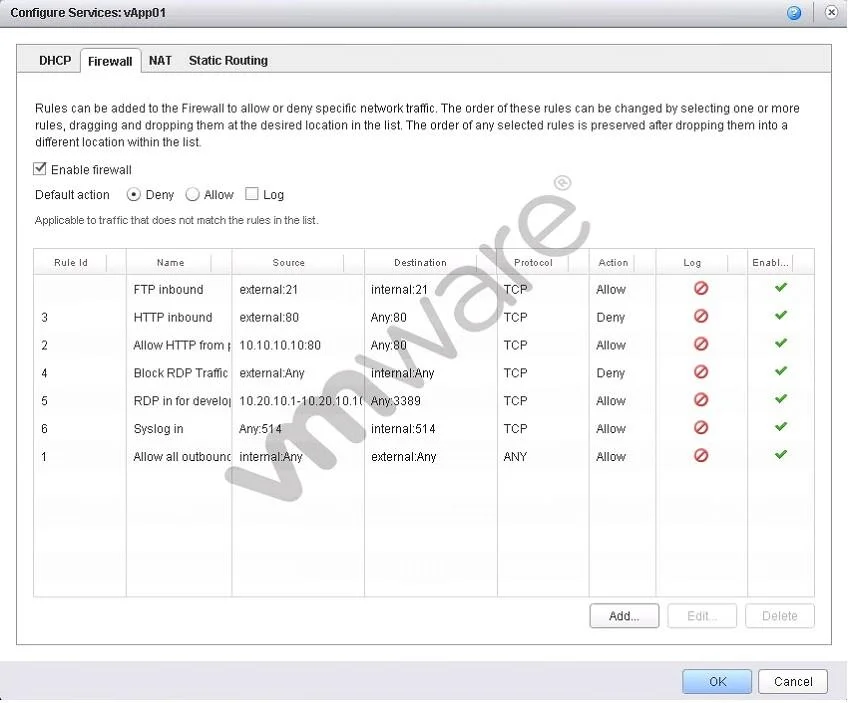The image size is (849, 703).
Task: Click the Cancel button
Action: click(x=793, y=681)
